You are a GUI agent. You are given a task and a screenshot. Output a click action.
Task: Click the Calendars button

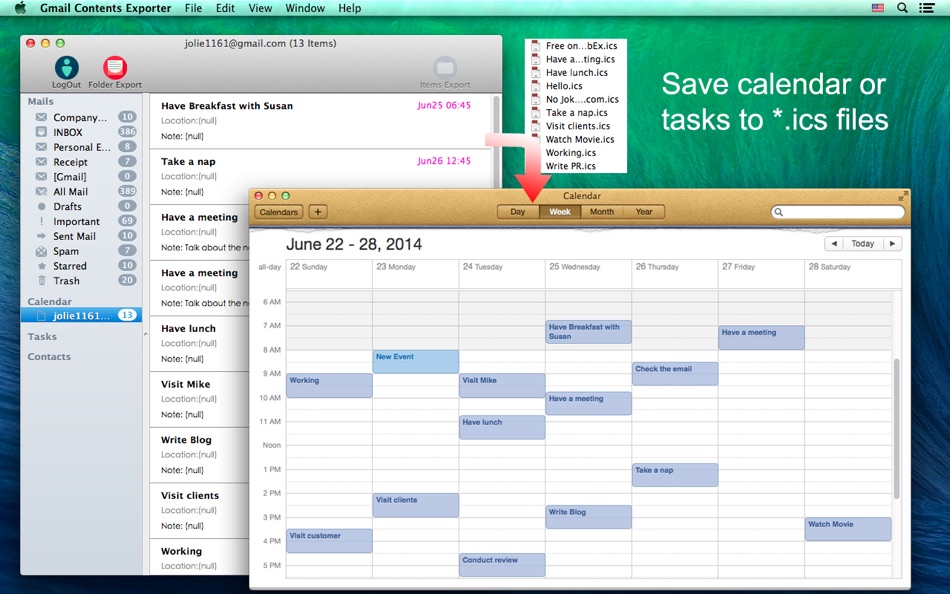pos(279,212)
